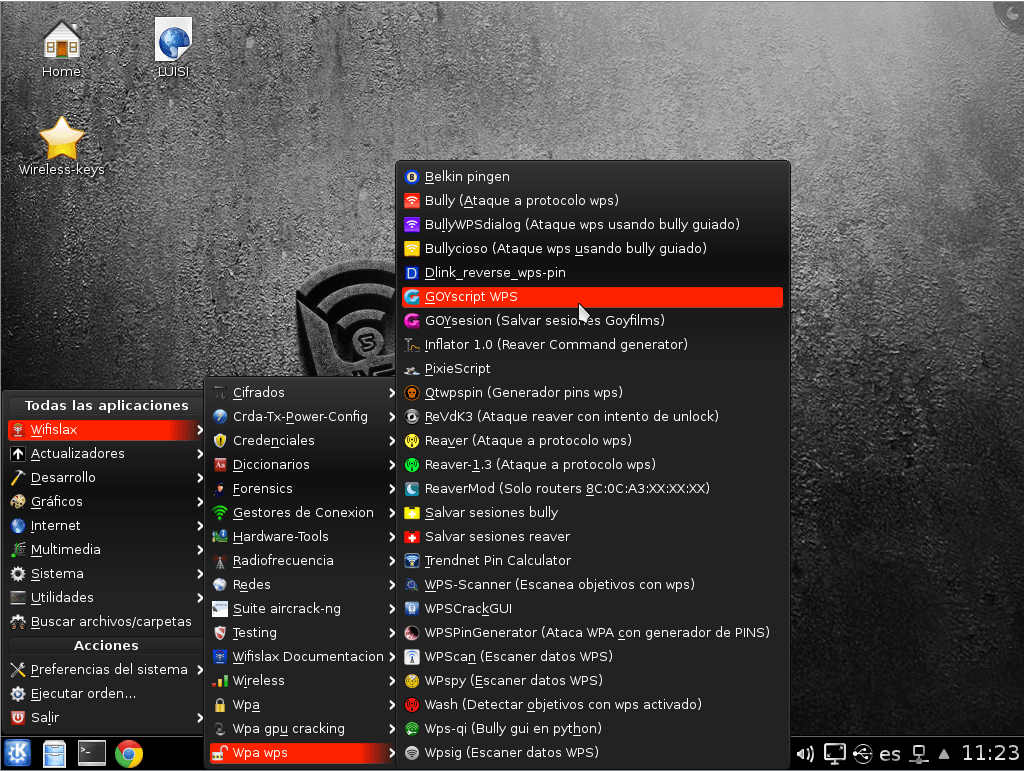
Task: Switch the es keyboard layout indicator
Action: [890, 753]
